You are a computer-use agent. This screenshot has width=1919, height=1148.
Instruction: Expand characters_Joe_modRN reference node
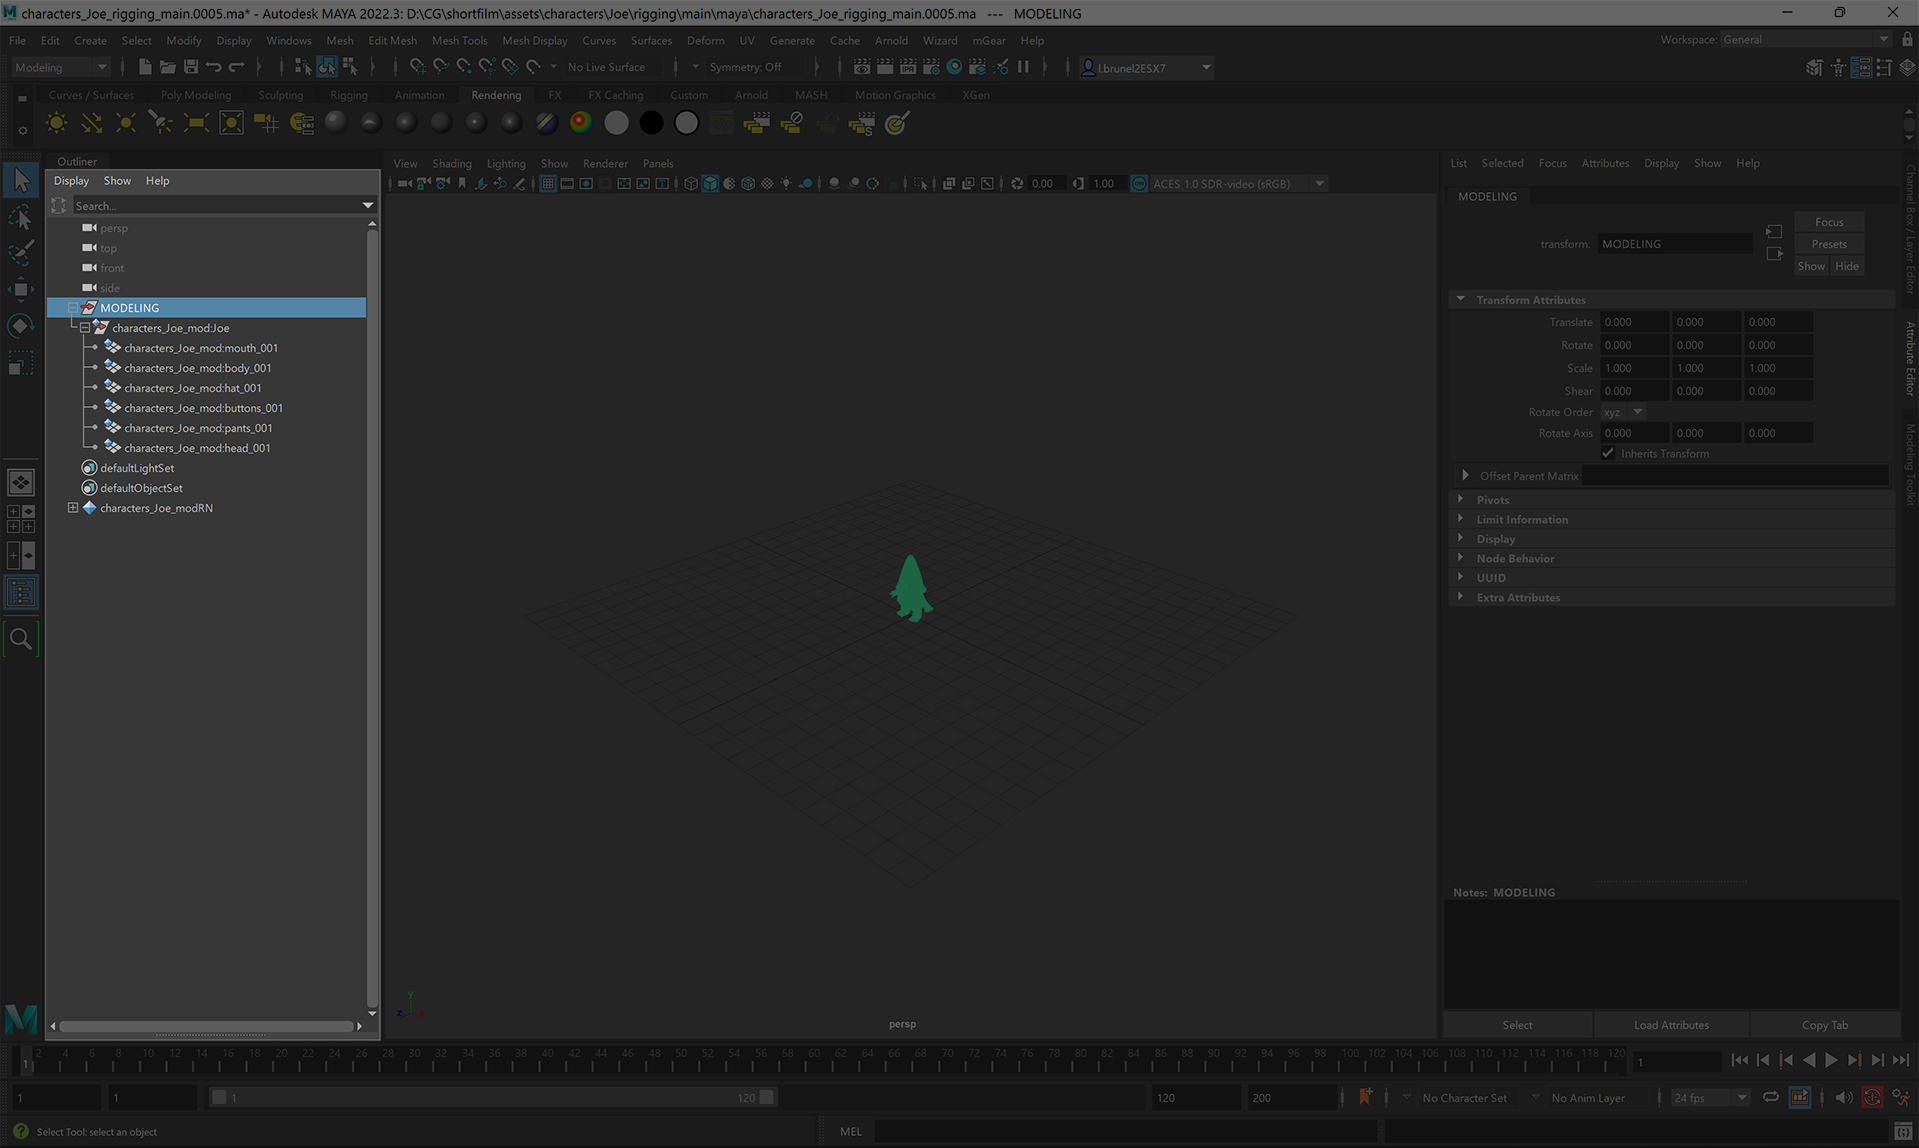[73, 508]
